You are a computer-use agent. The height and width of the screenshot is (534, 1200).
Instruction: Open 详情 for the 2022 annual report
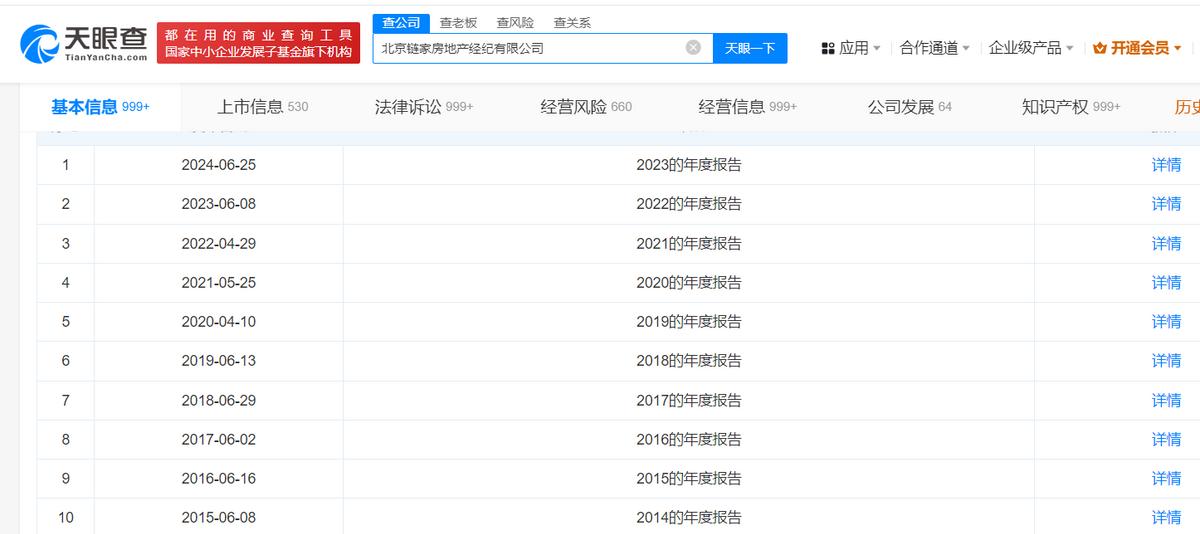pos(1166,204)
